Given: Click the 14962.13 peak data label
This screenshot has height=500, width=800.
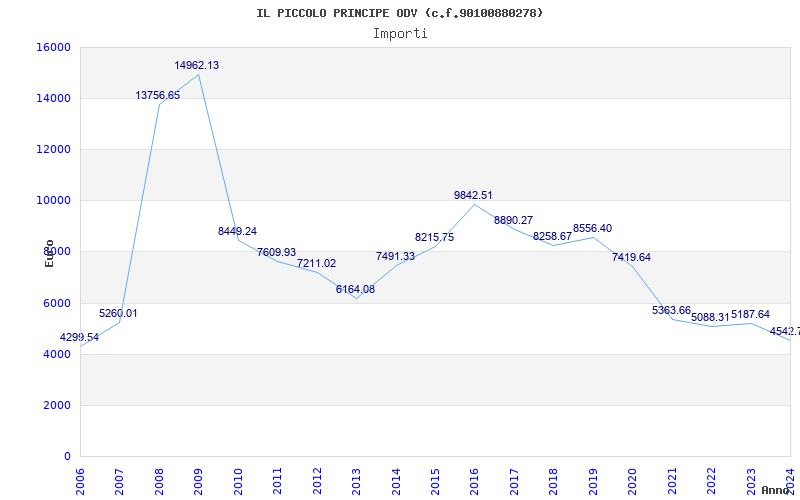Looking at the screenshot, I should pos(197,65).
